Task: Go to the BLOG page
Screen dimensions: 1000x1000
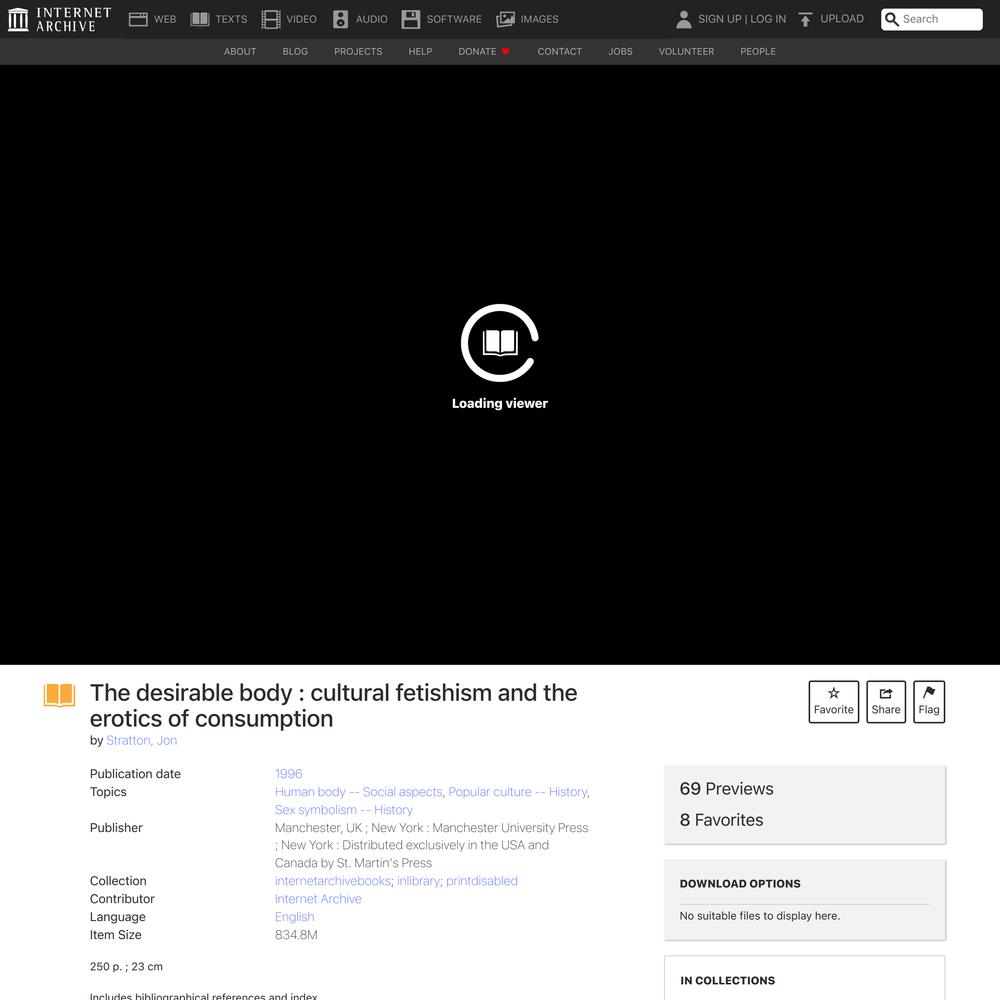Action: pyautogui.click(x=295, y=52)
